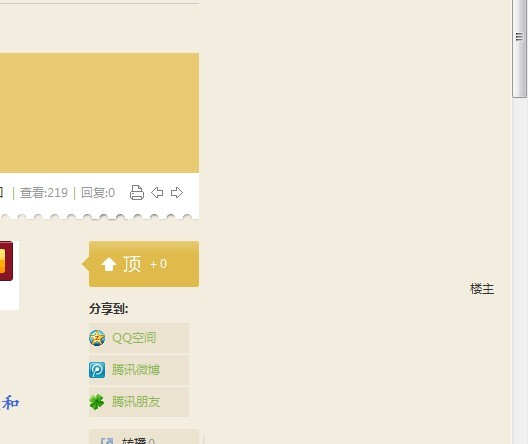Click the blue 和 character link
Image resolution: width=528 pixels, height=444 pixels.
[10, 403]
